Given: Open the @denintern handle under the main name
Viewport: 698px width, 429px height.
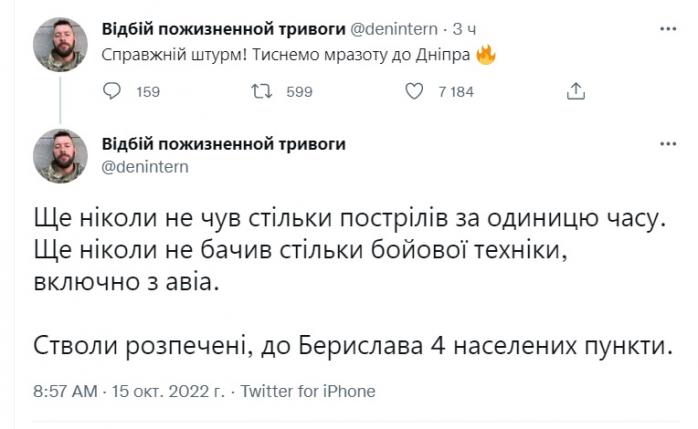Looking at the screenshot, I should 145,165.
